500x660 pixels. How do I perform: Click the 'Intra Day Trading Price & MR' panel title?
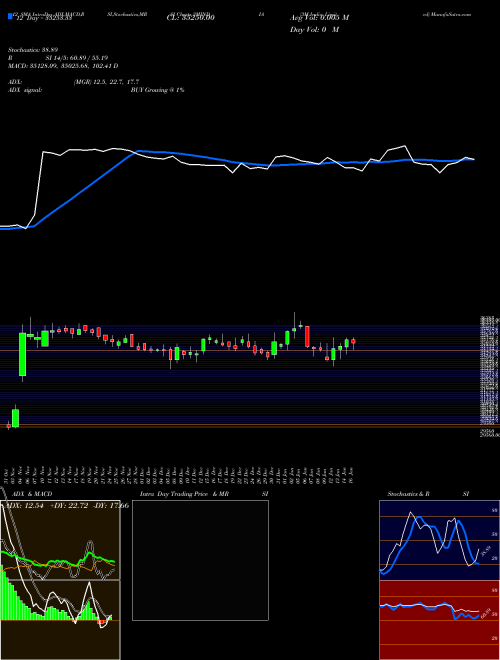pos(184,494)
